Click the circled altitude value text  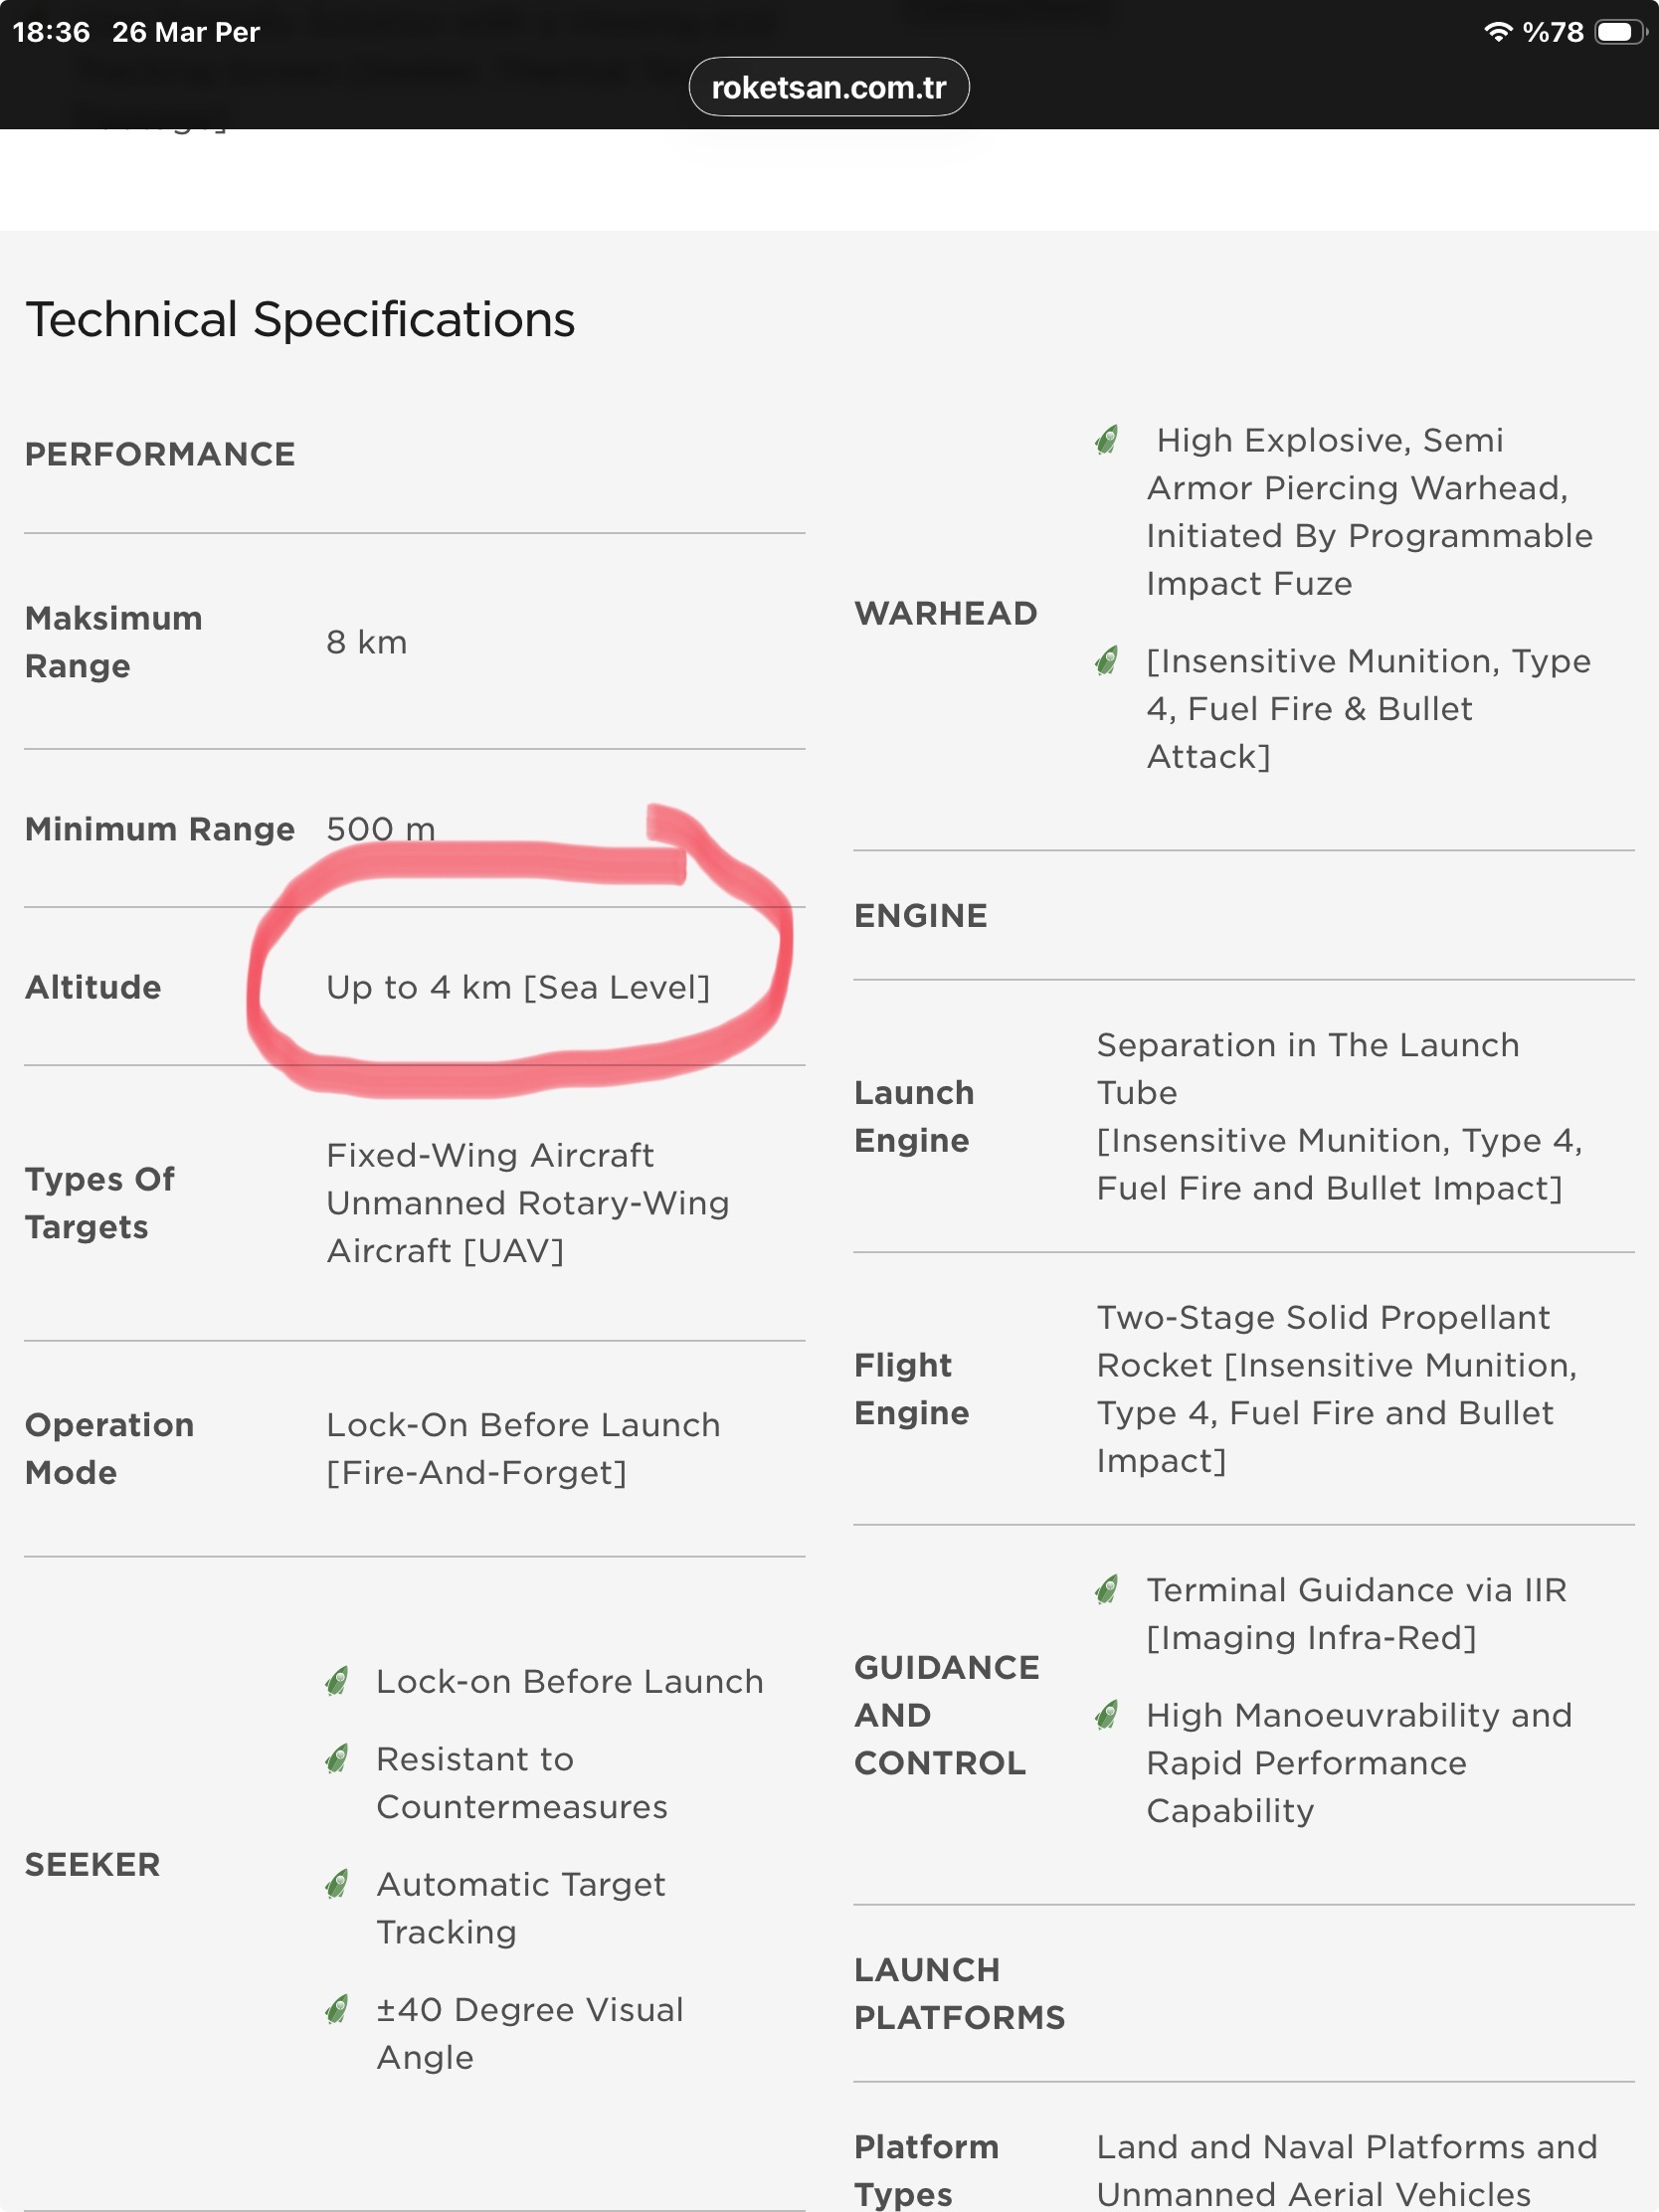coord(518,988)
